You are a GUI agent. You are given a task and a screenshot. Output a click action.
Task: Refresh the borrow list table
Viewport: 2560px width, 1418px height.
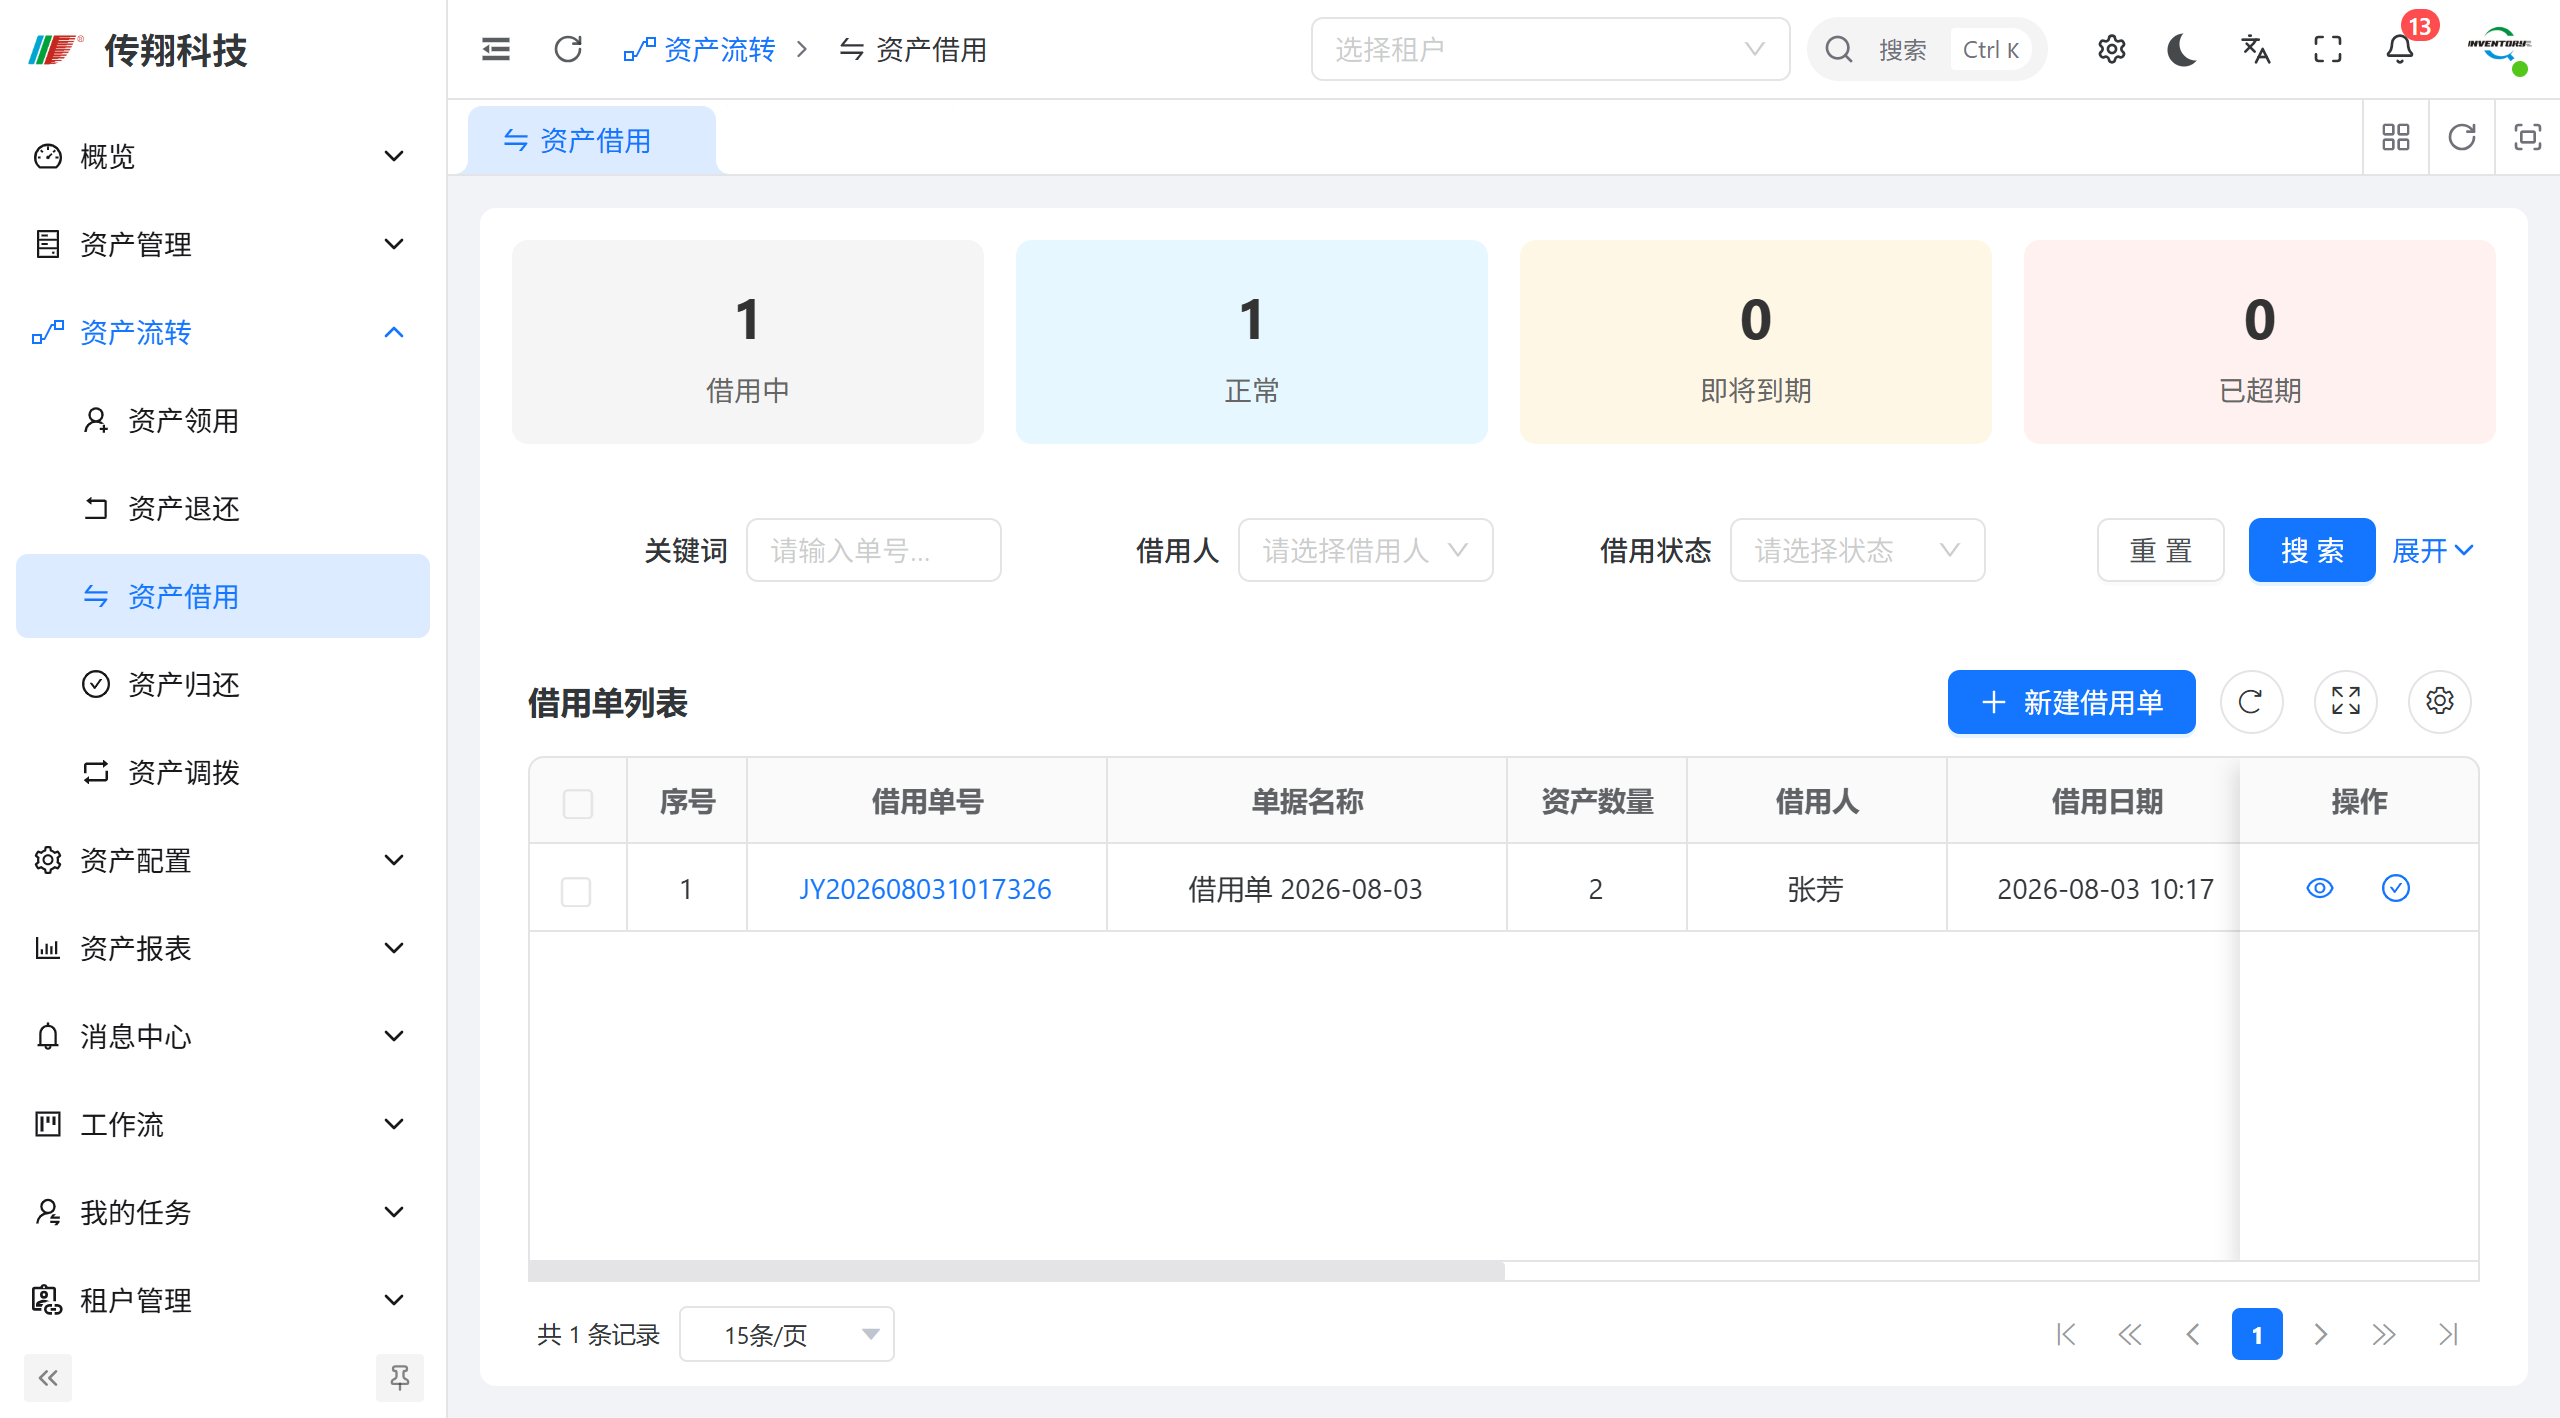tap(2251, 702)
